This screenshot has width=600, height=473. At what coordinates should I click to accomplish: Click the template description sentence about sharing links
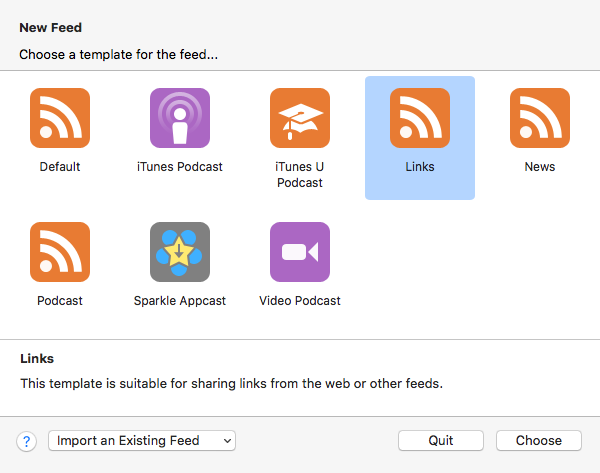tap(232, 383)
